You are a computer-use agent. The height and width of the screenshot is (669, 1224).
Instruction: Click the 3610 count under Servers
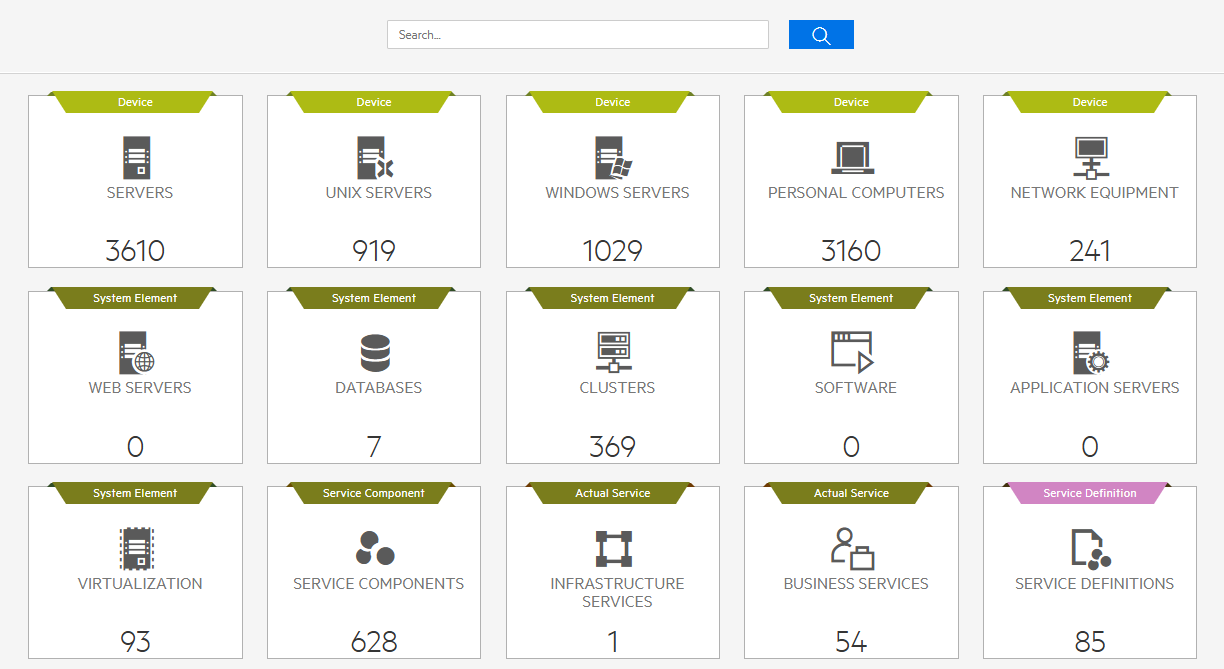pos(135,250)
